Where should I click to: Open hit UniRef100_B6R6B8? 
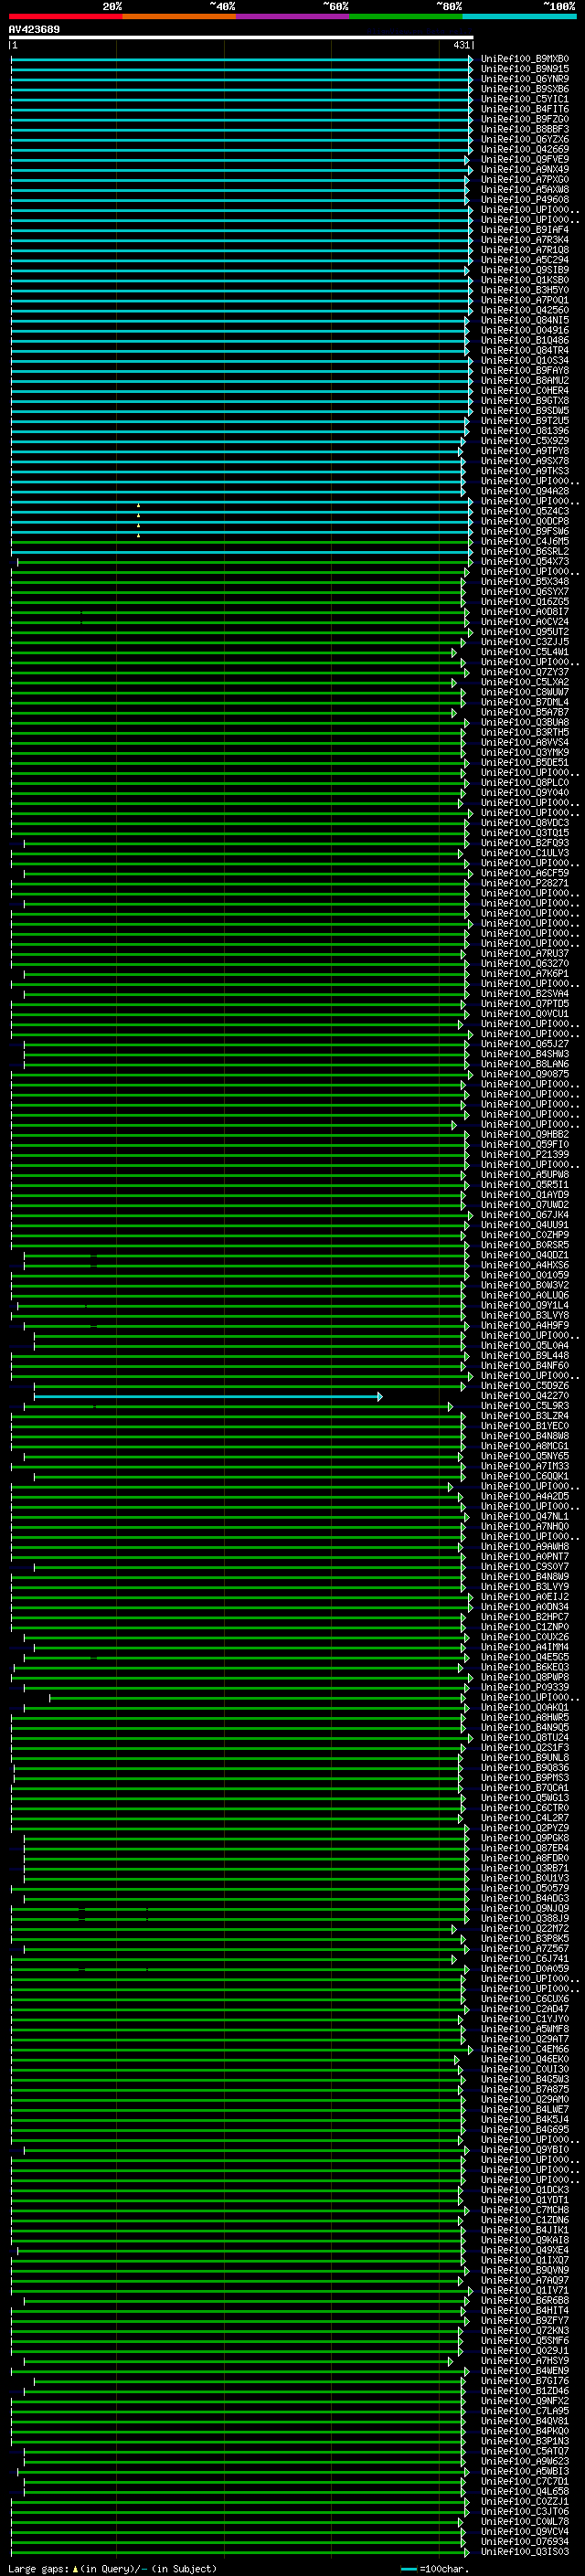525,2300
